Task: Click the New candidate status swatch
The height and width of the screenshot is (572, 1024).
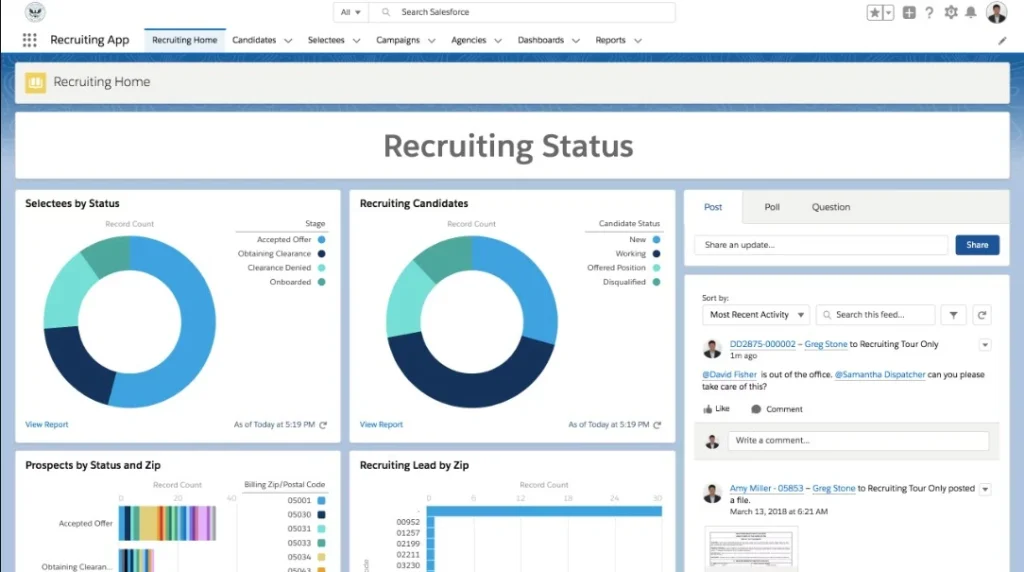Action: click(656, 240)
